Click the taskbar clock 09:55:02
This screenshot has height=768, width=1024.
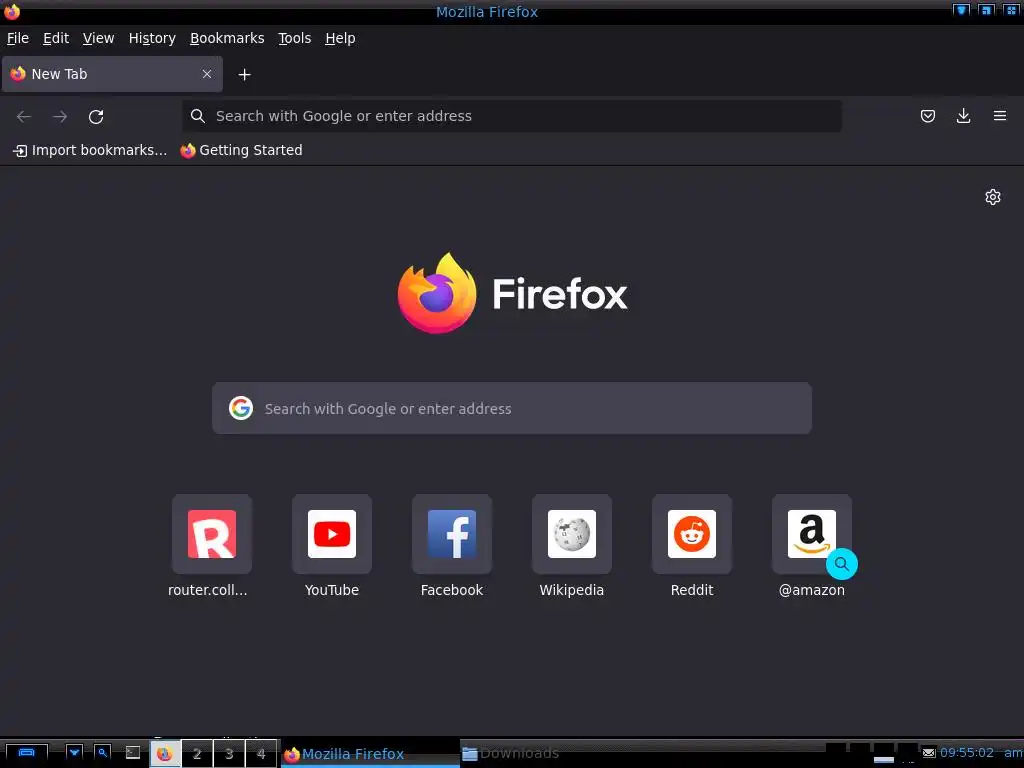tap(967, 753)
